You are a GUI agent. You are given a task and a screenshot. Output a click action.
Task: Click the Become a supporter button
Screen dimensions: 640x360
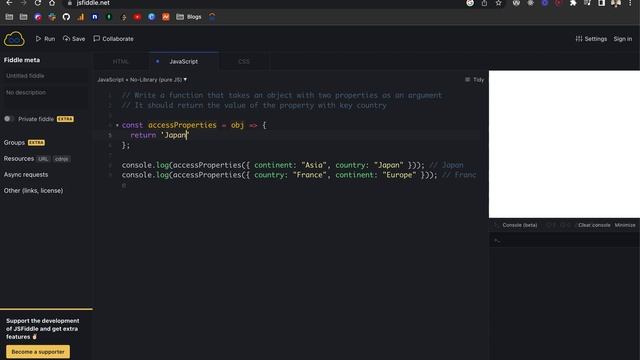pos(38,351)
